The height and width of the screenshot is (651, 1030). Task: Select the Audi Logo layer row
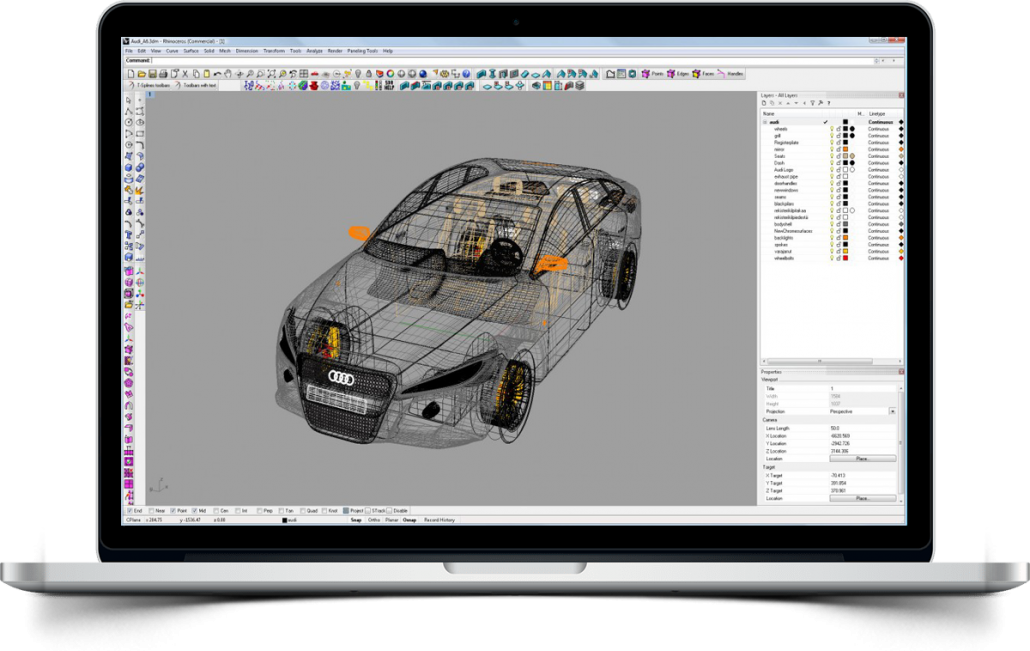tap(832, 169)
